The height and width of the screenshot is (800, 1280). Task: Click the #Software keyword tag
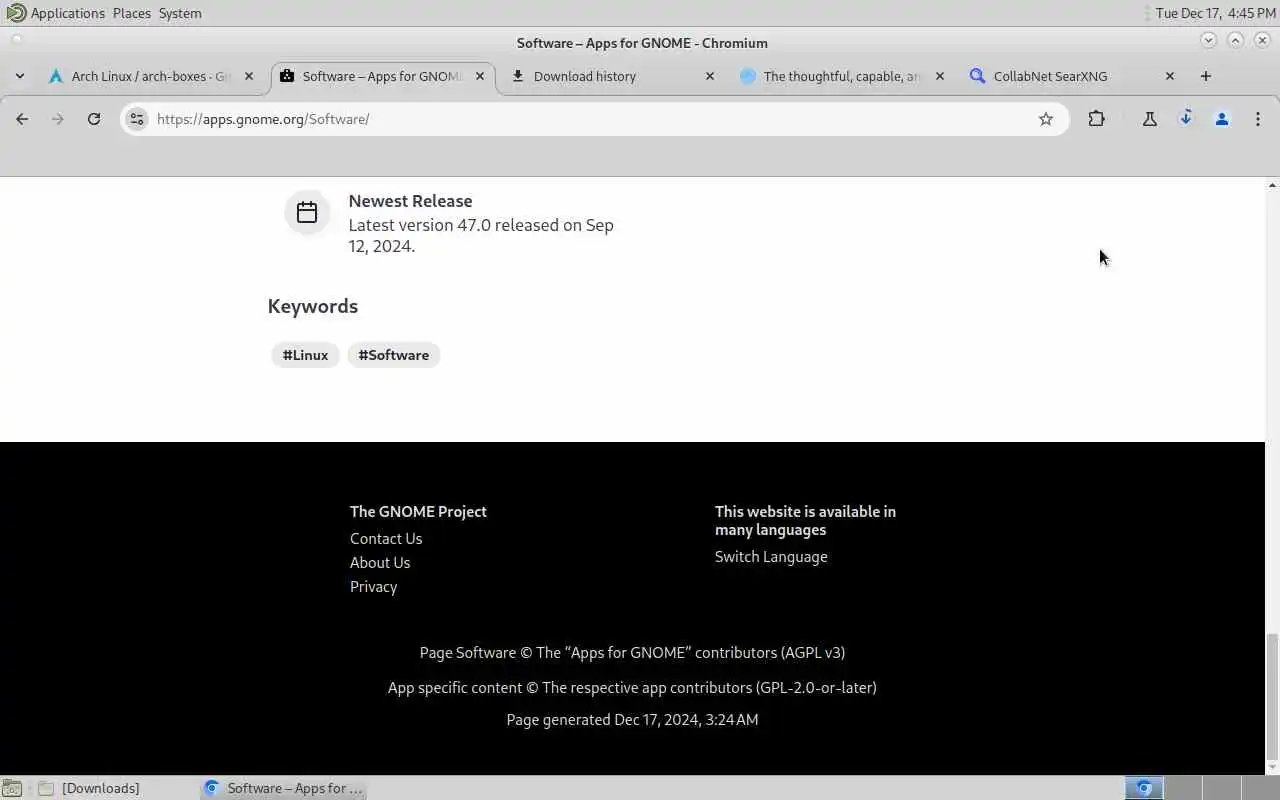point(394,355)
